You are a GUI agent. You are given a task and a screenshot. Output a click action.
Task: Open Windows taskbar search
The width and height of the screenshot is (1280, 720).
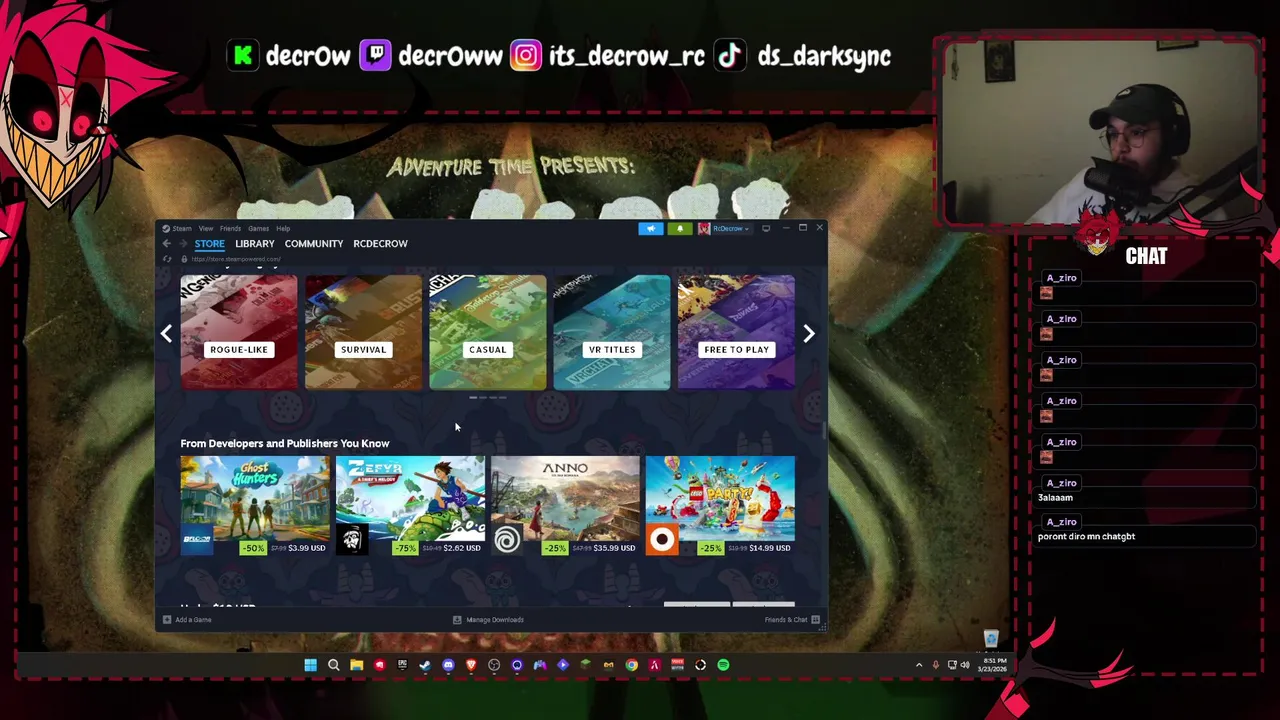pos(334,665)
